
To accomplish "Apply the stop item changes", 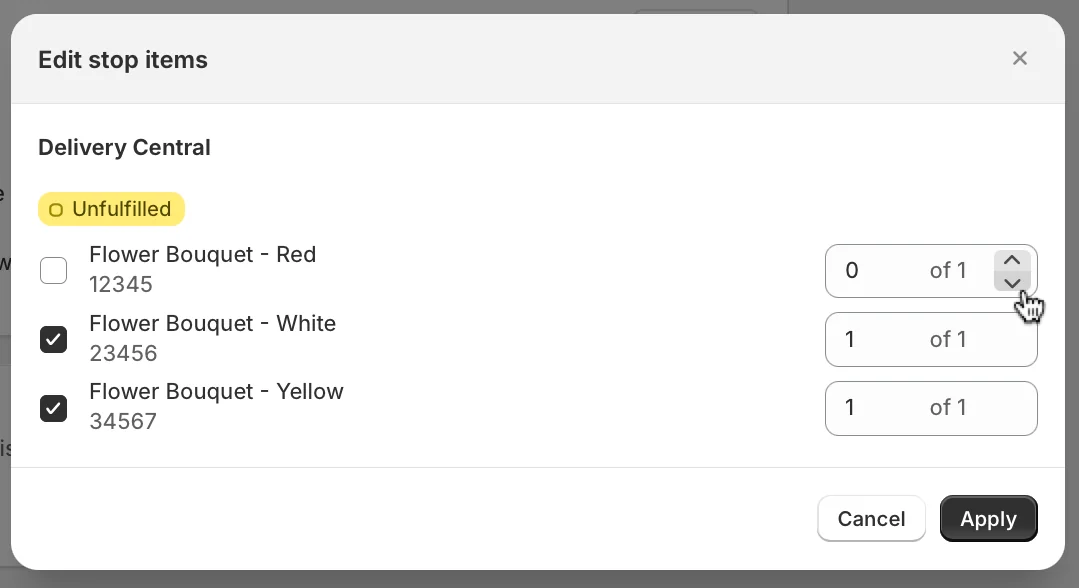I will (989, 518).
